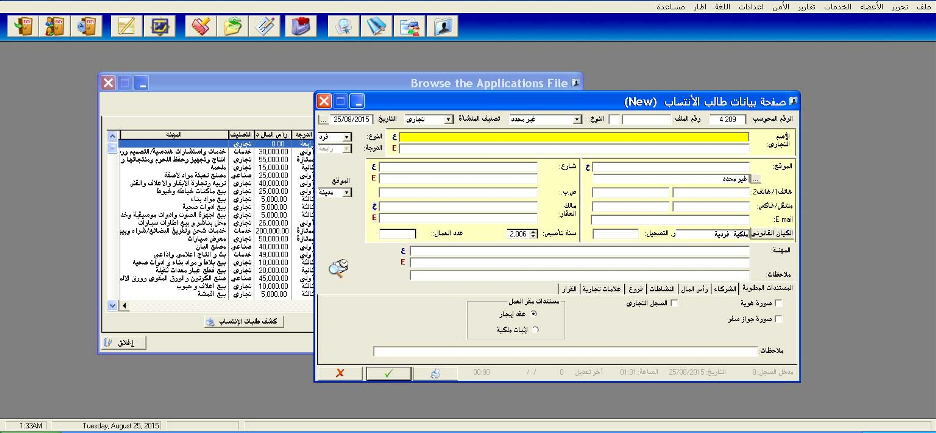Click the red mailbox toolbar icon
This screenshot has height=433, width=936.
point(302,27)
